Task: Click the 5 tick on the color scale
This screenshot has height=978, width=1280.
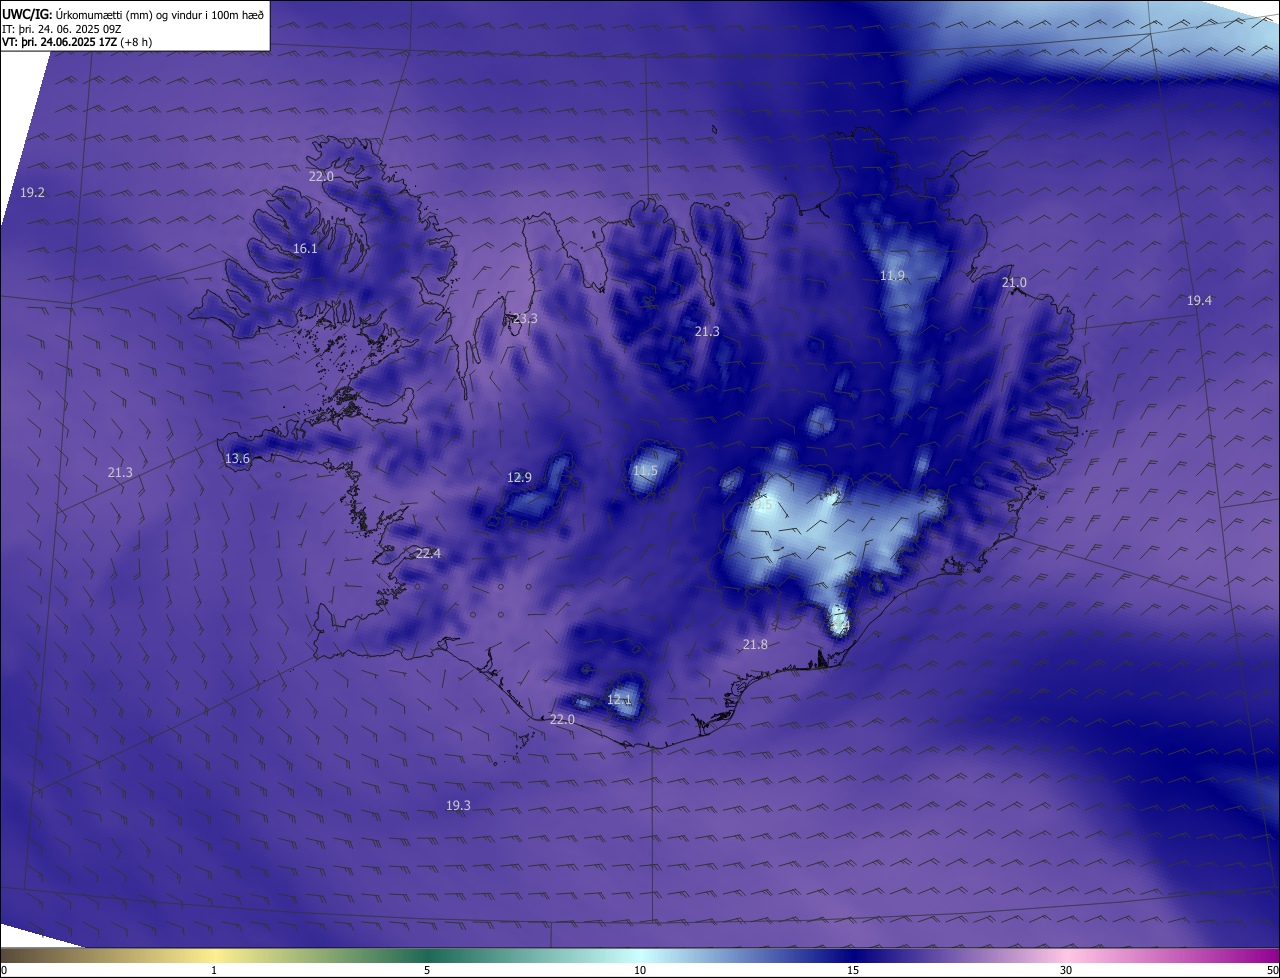Action: (x=427, y=971)
